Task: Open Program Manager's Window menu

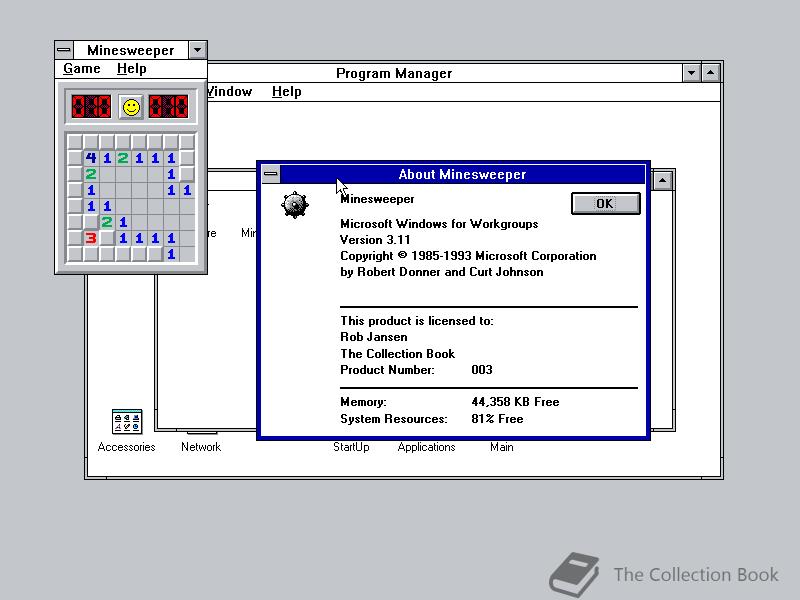Action: (x=230, y=91)
